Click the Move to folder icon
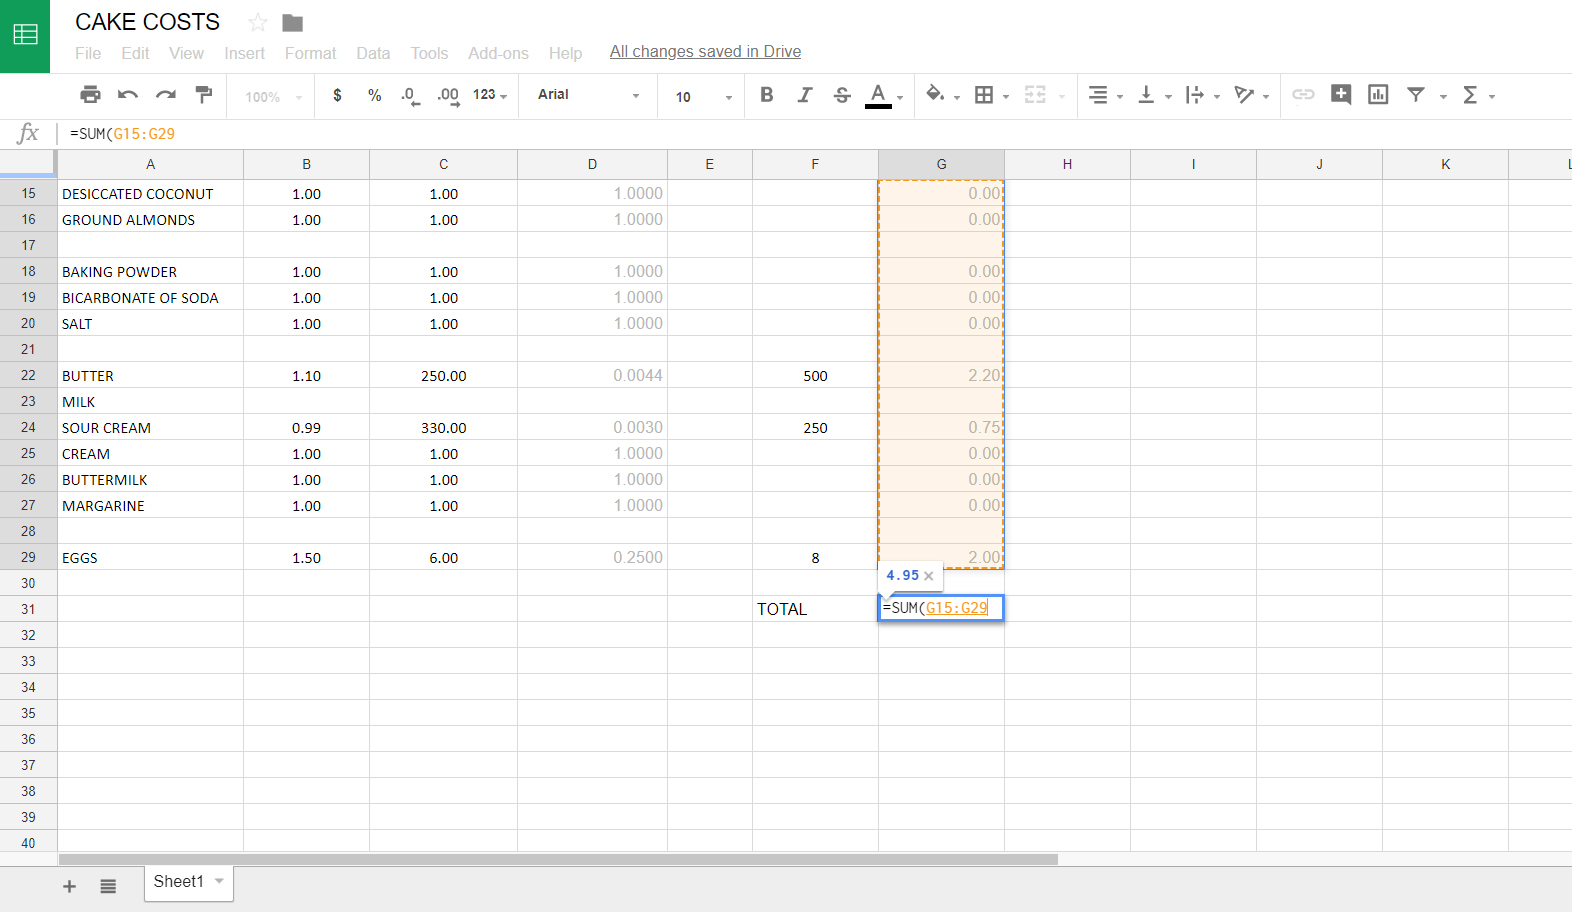 pos(293,23)
